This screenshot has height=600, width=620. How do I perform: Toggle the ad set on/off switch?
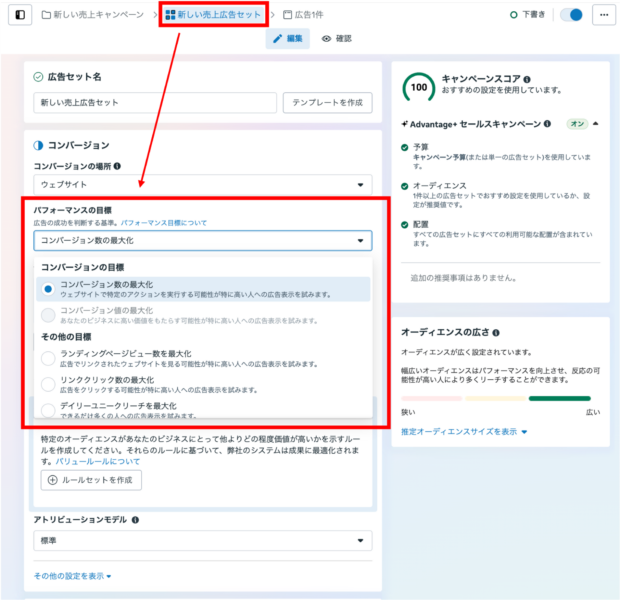click(x=571, y=15)
